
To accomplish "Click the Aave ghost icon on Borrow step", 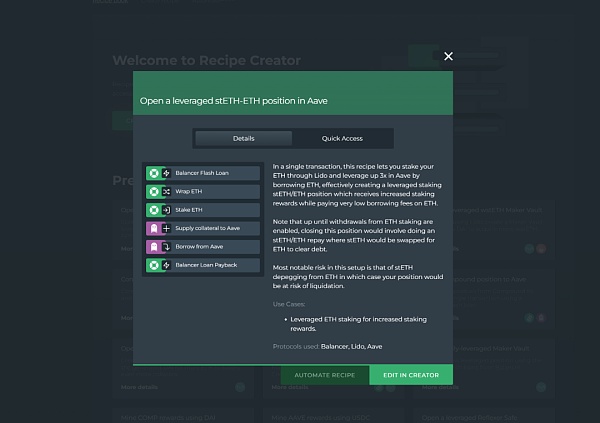I will pos(153,247).
